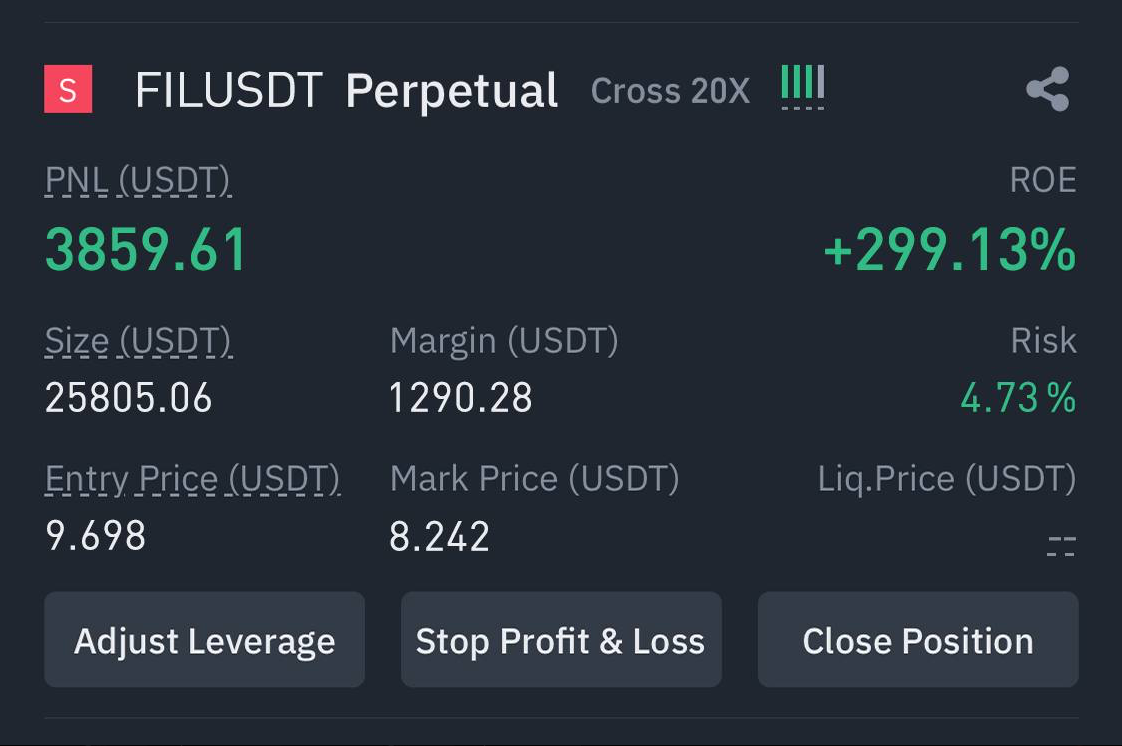Tap the Liq.Price (USDT) label
Viewport: 1122px width, 746px height.
click(946, 480)
